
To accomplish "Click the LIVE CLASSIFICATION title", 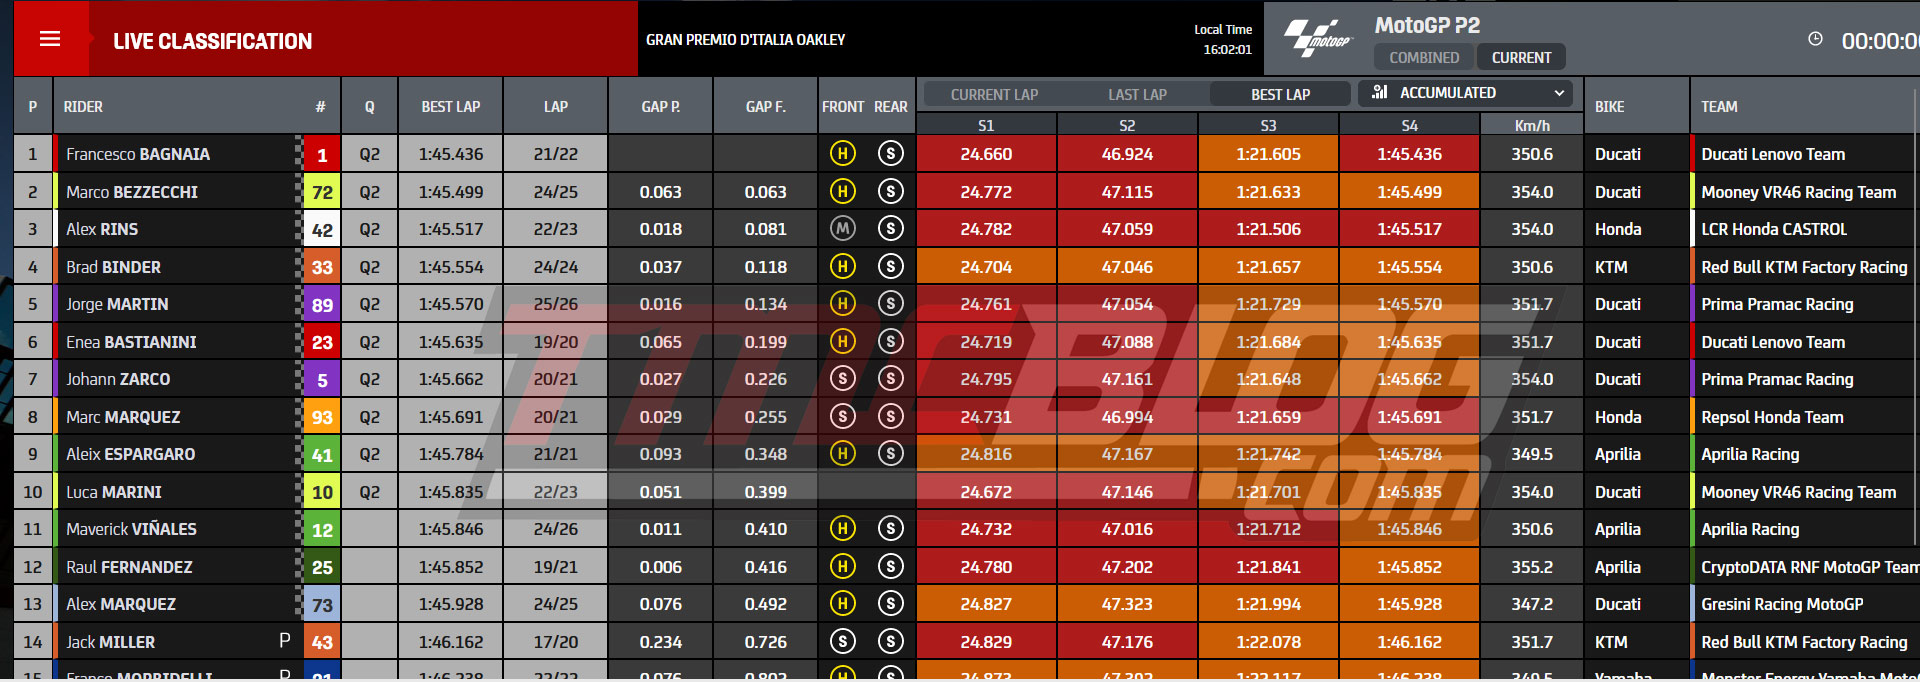I will click(x=212, y=41).
